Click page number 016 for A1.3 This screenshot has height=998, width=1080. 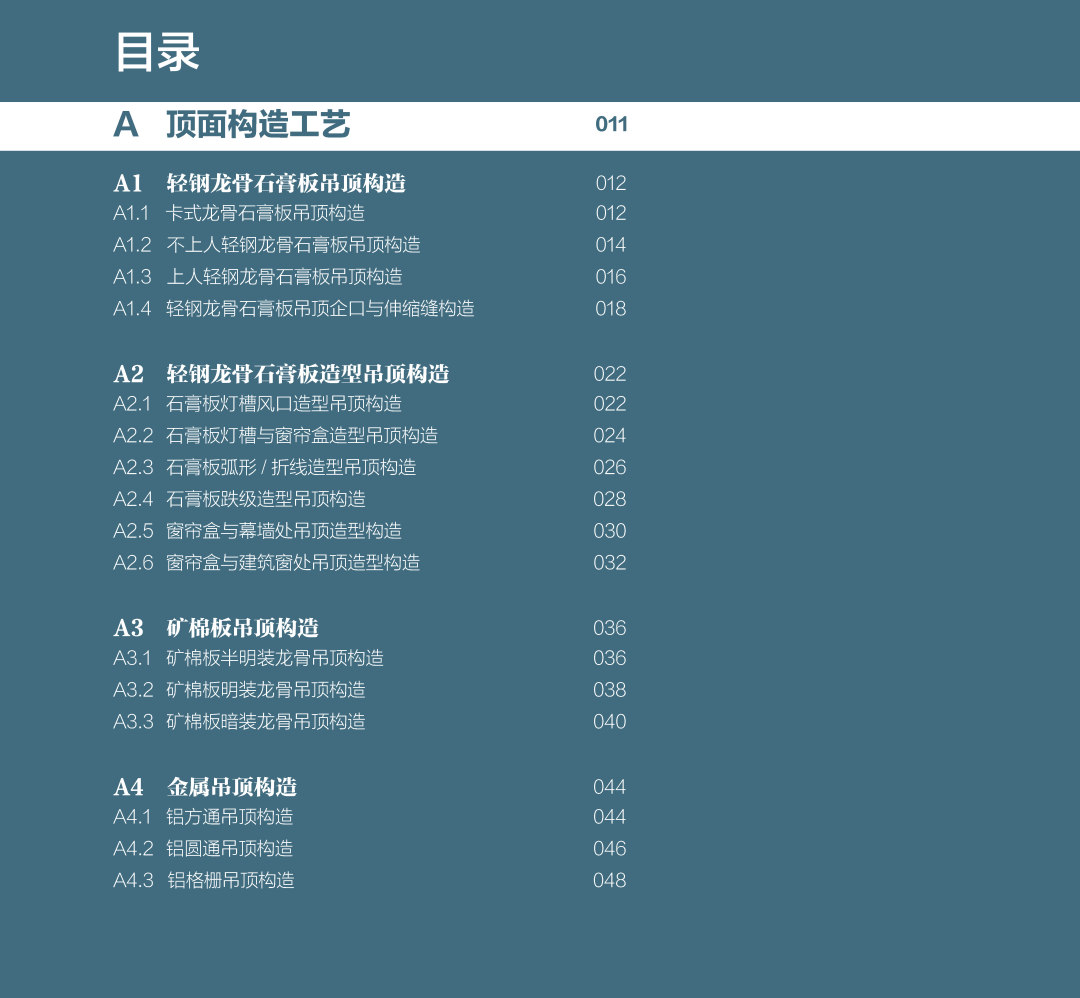pyautogui.click(x=610, y=277)
